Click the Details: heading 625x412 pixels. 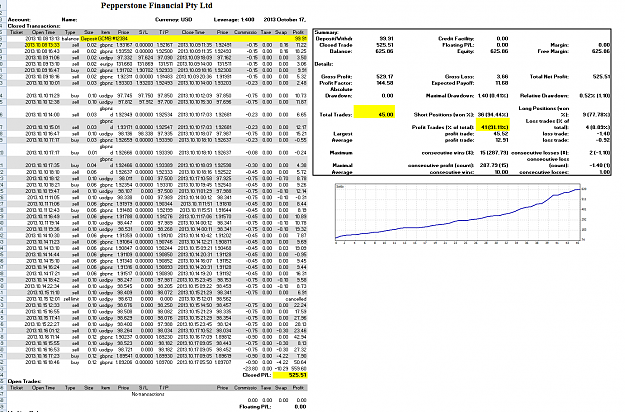(324, 64)
